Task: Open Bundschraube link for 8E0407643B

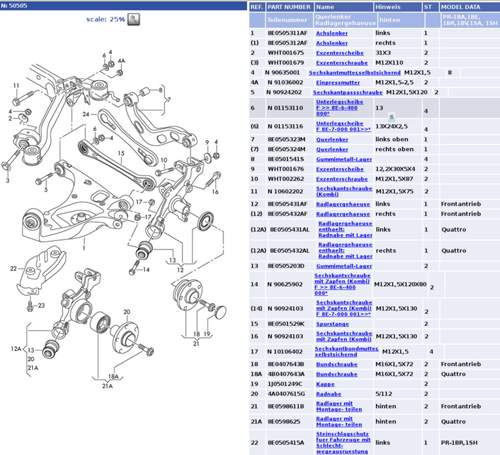Action: click(336, 365)
